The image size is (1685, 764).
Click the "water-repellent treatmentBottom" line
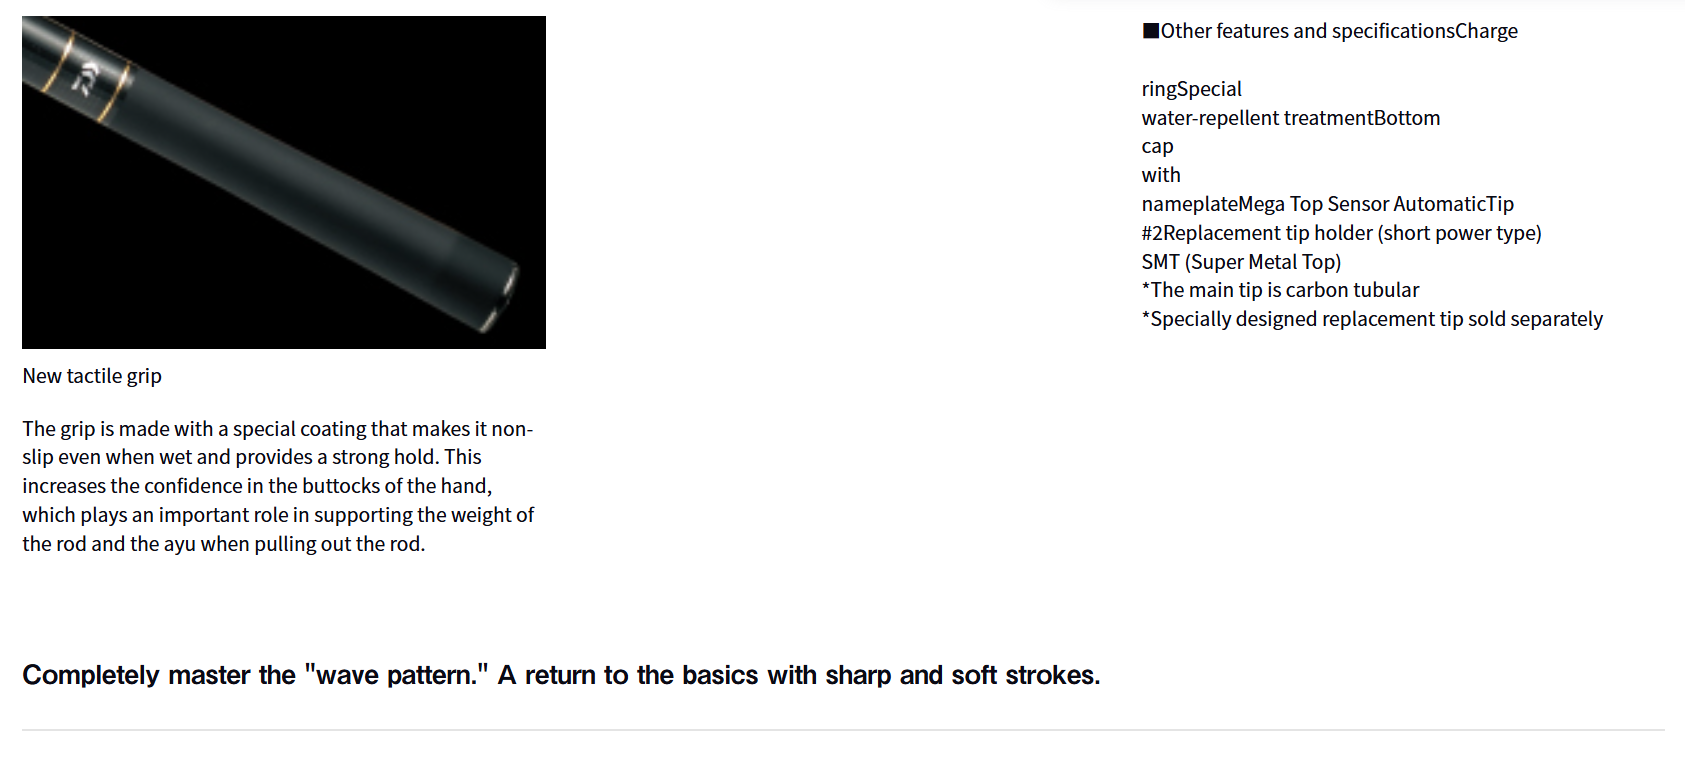tap(1290, 118)
